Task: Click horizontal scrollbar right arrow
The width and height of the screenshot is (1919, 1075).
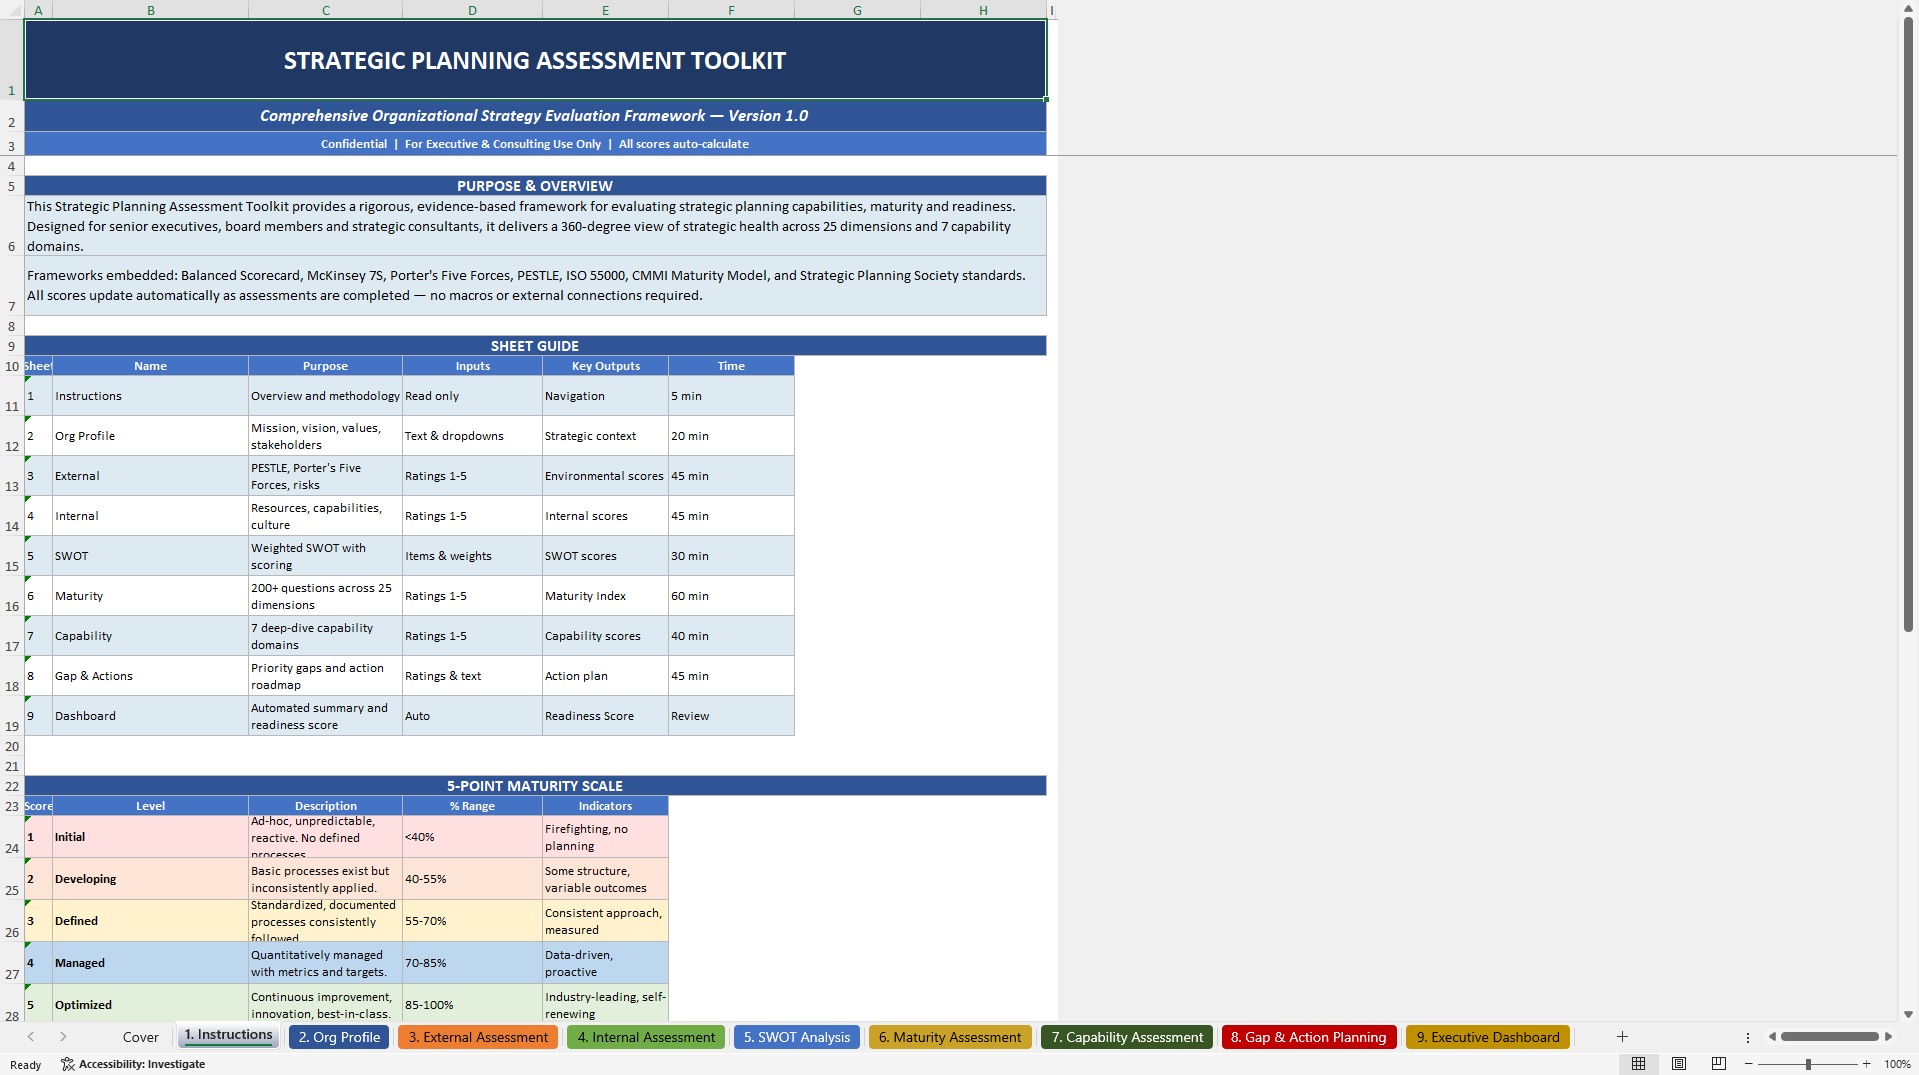Action: point(1888,1037)
